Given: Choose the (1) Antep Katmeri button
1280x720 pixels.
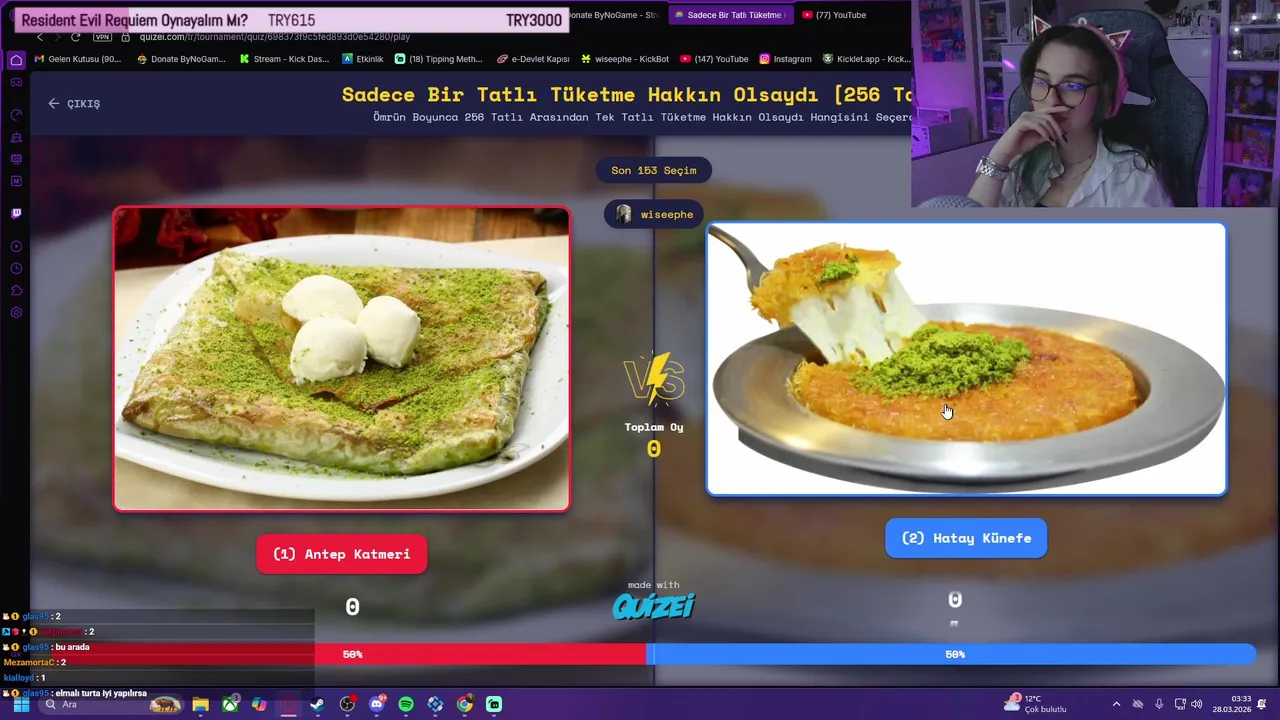Looking at the screenshot, I should [x=342, y=554].
